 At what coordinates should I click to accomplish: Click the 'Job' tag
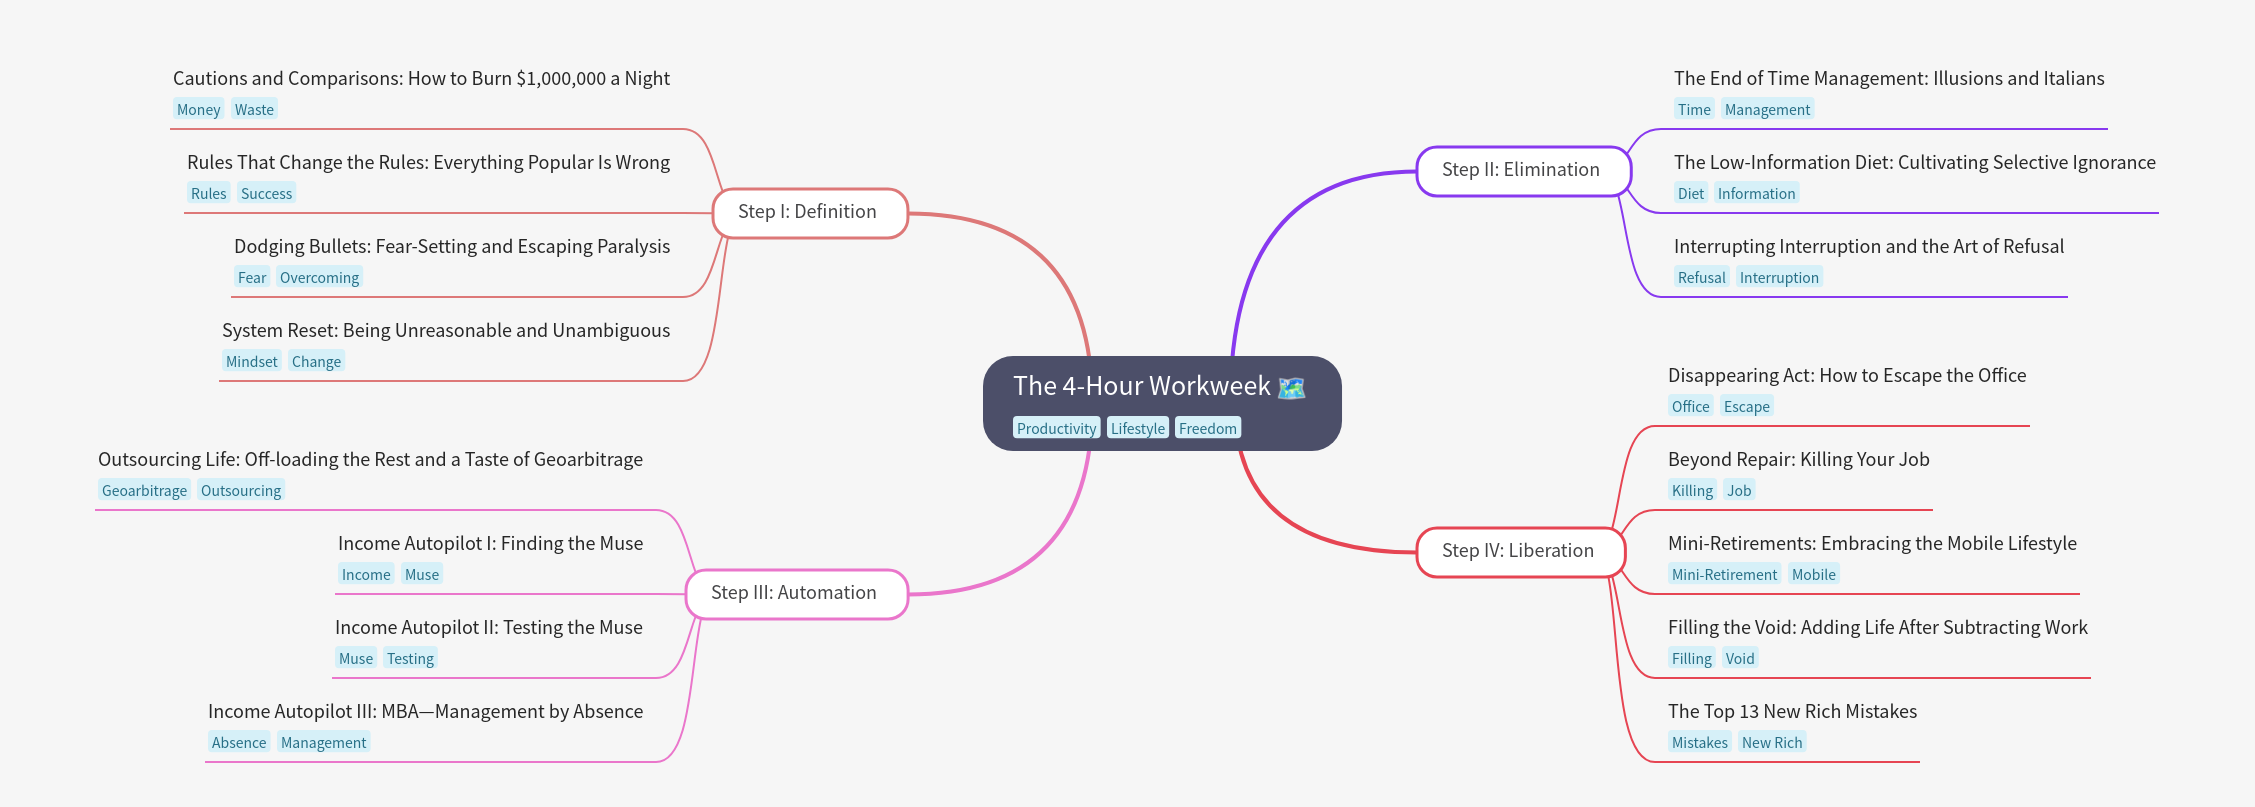tap(1739, 490)
